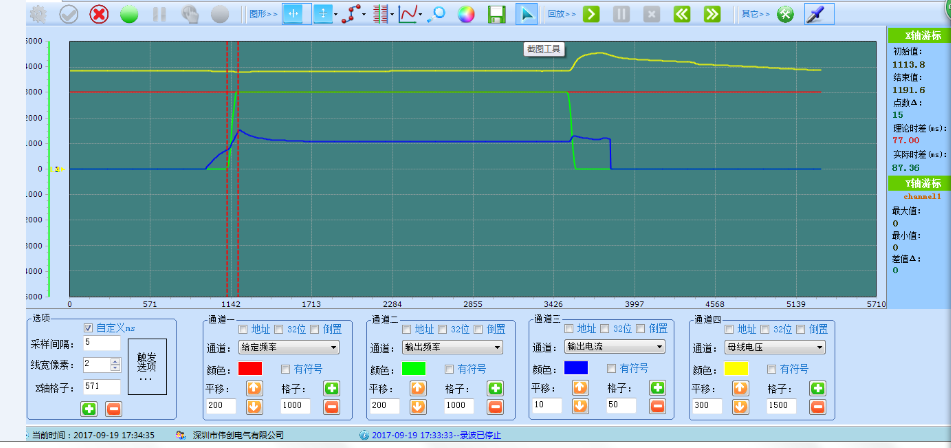Click 通道四 grid value field 1500
Screen dimensions: 951x448
tap(781, 406)
